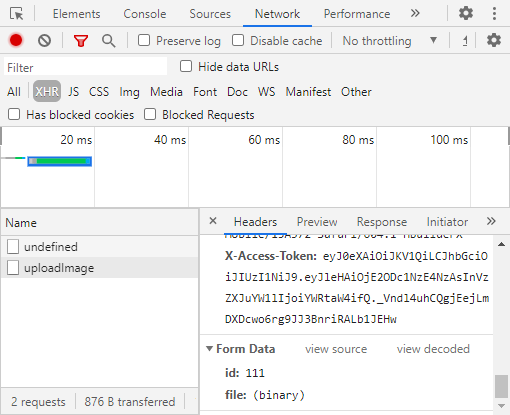Close the request details pane

(x=213, y=221)
